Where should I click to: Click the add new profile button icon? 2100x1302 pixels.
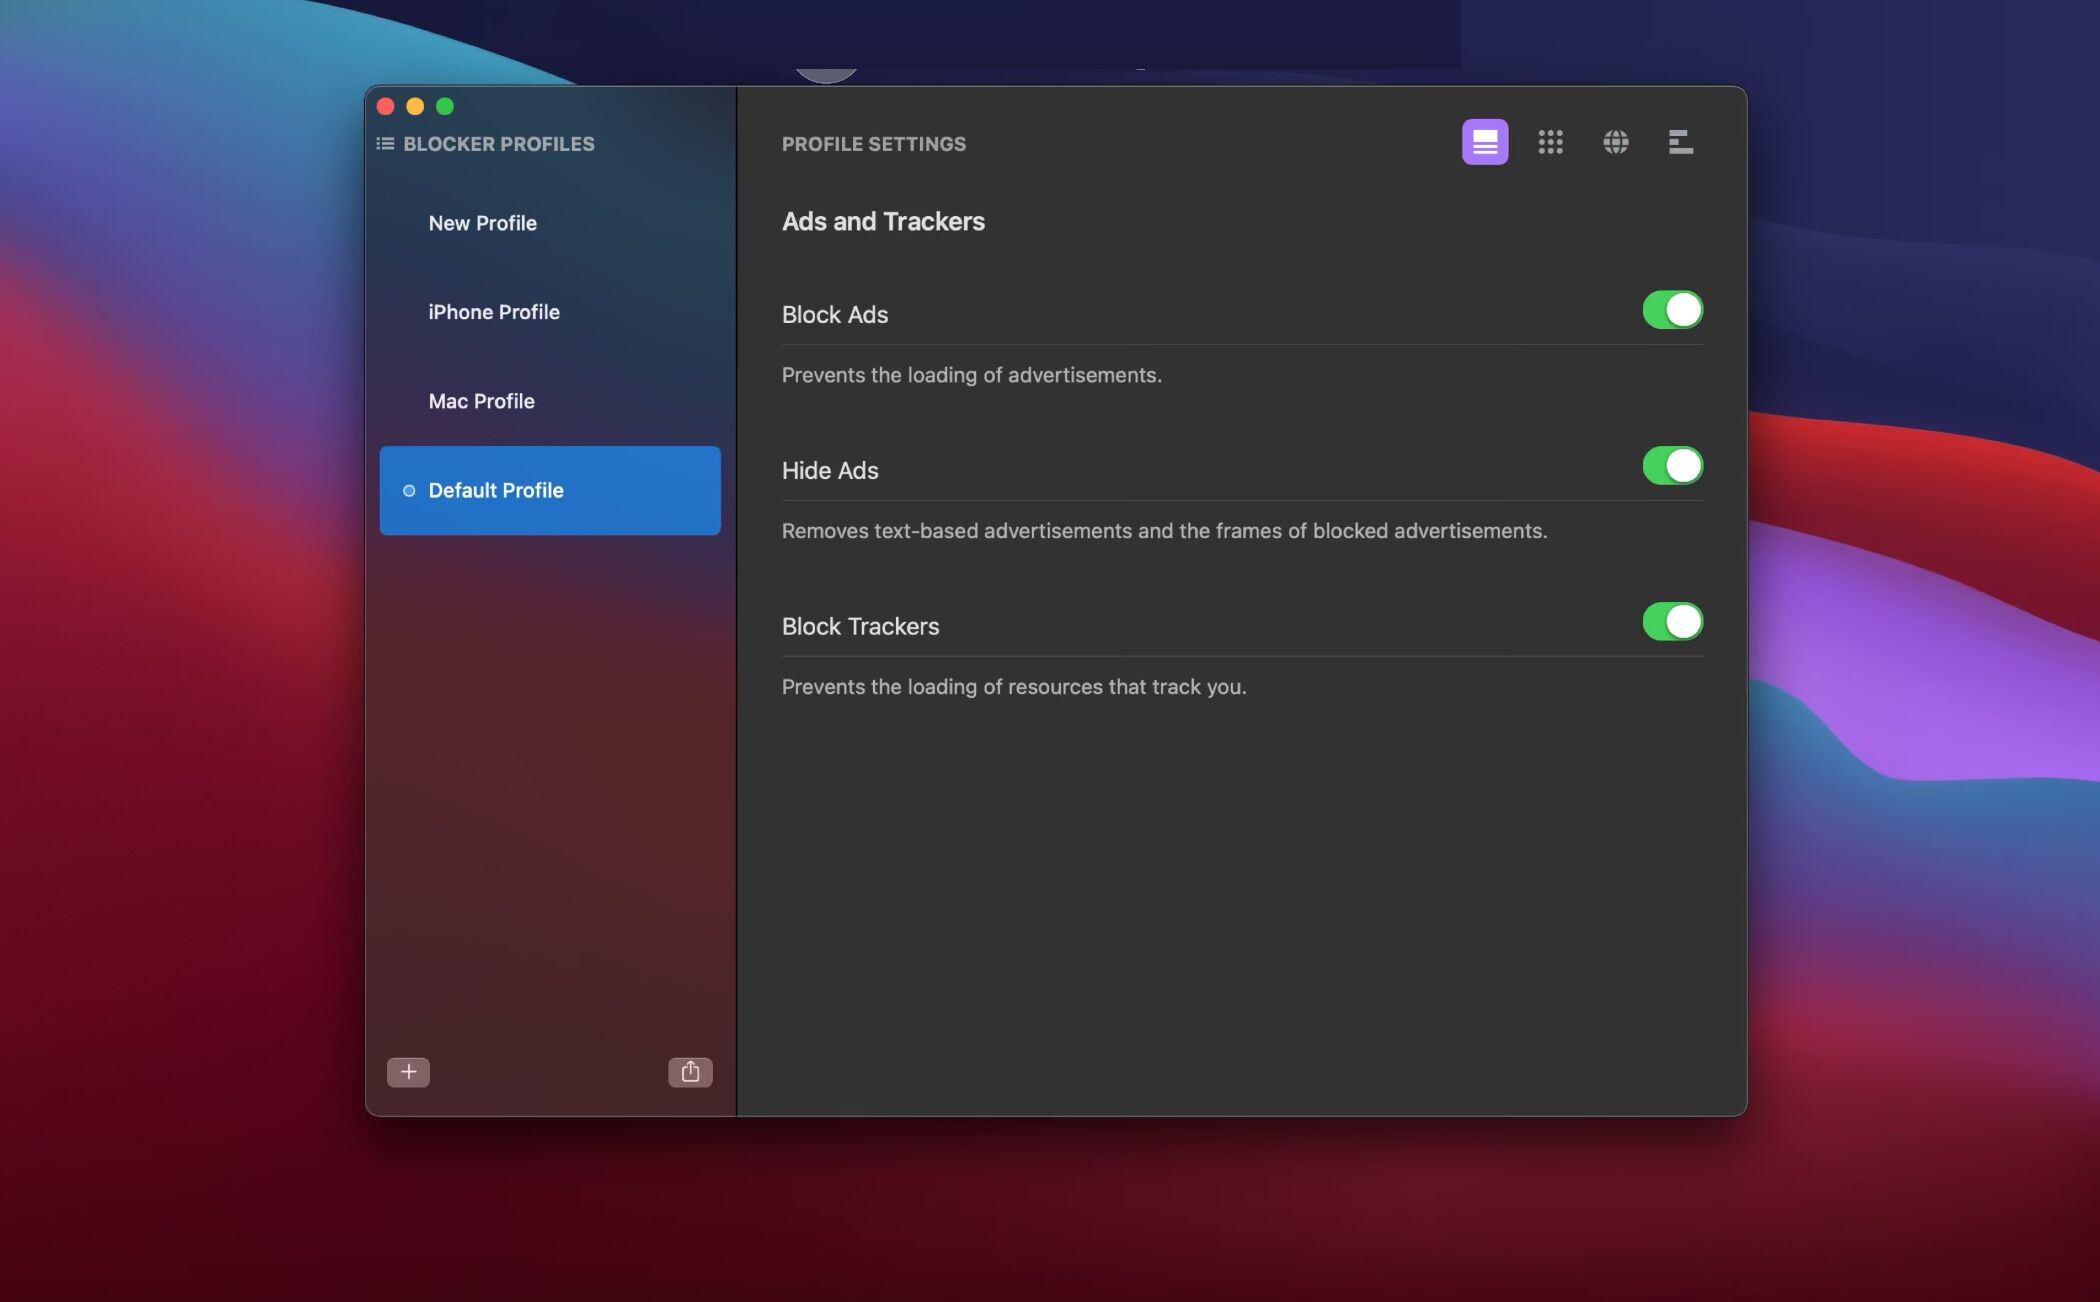408,1071
